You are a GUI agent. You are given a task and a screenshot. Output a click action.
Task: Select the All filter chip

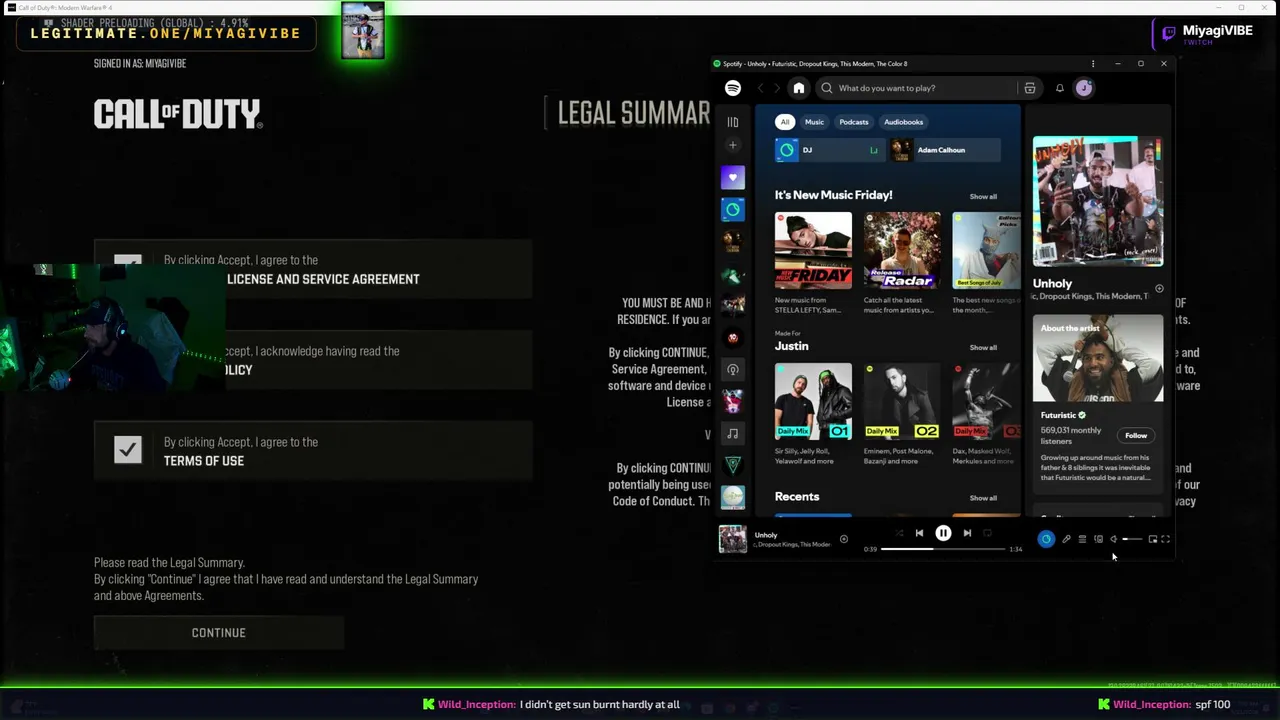[785, 122]
